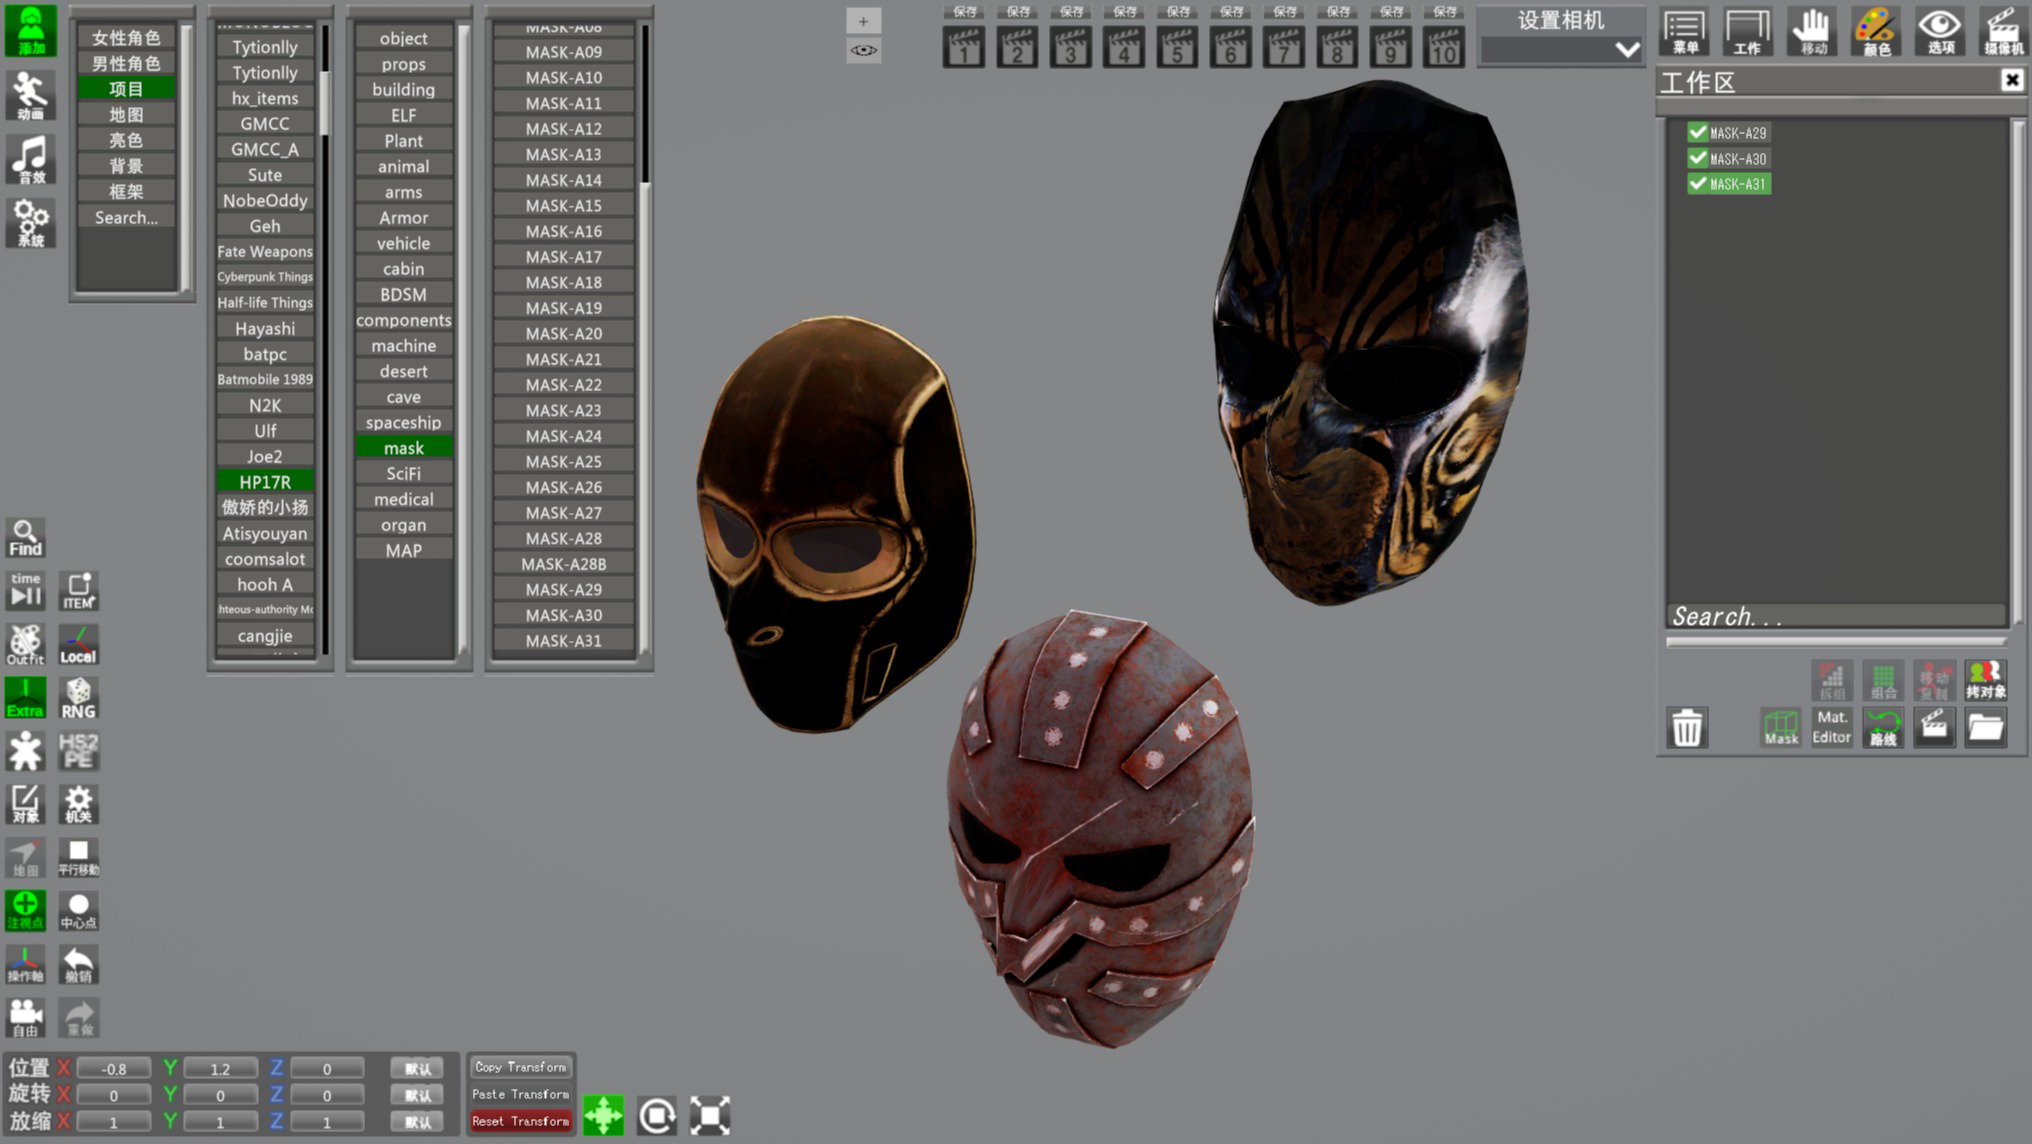Open the Add items panel icon
This screenshot has height=1144, width=2032.
tap(30, 30)
